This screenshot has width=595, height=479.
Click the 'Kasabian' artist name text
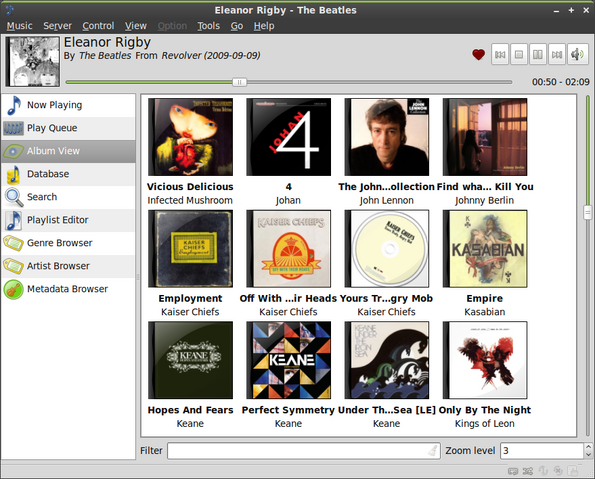tap(485, 312)
